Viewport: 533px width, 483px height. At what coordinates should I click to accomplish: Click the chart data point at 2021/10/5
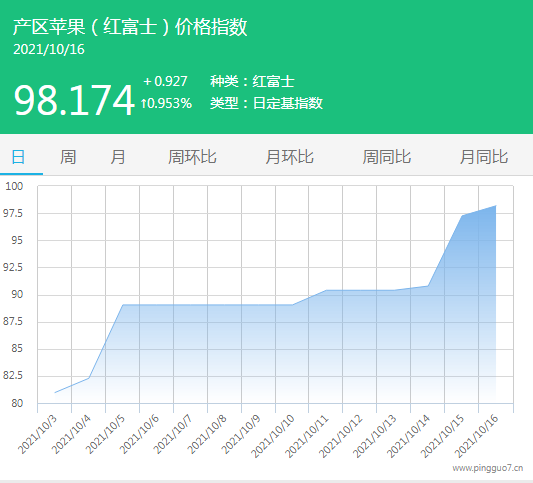(123, 305)
